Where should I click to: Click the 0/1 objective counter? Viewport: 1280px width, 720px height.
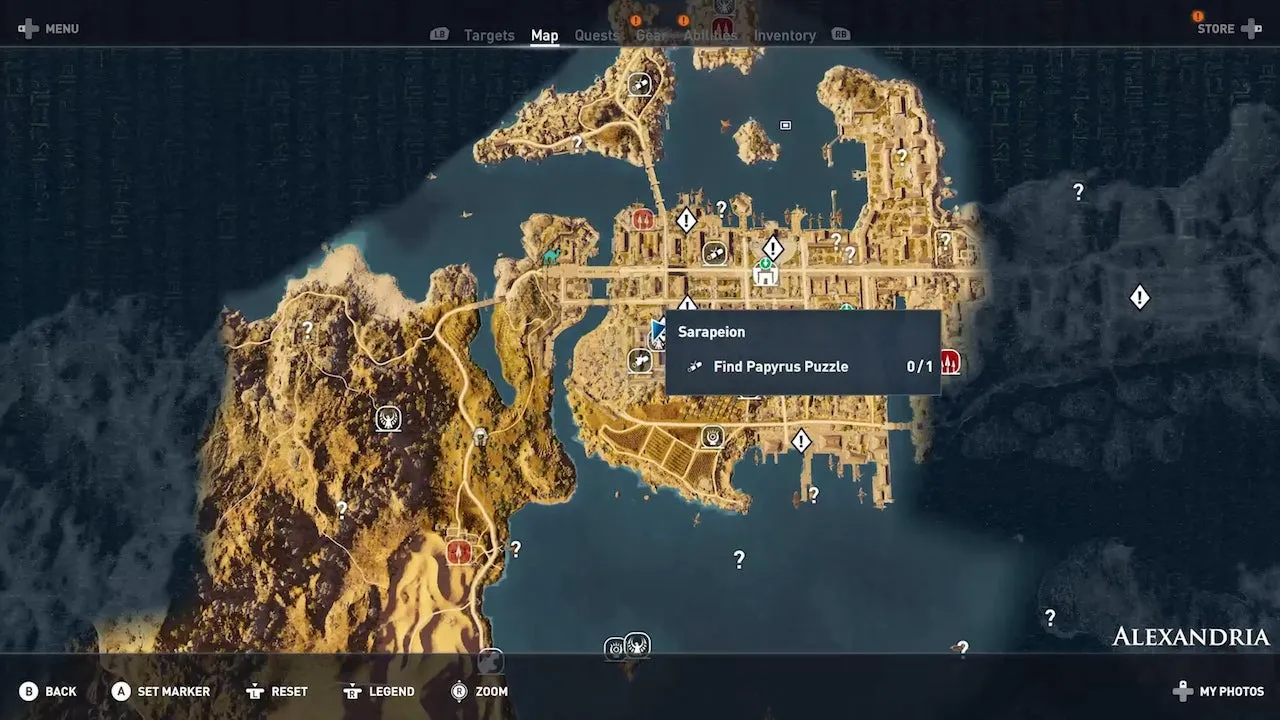[919, 367]
